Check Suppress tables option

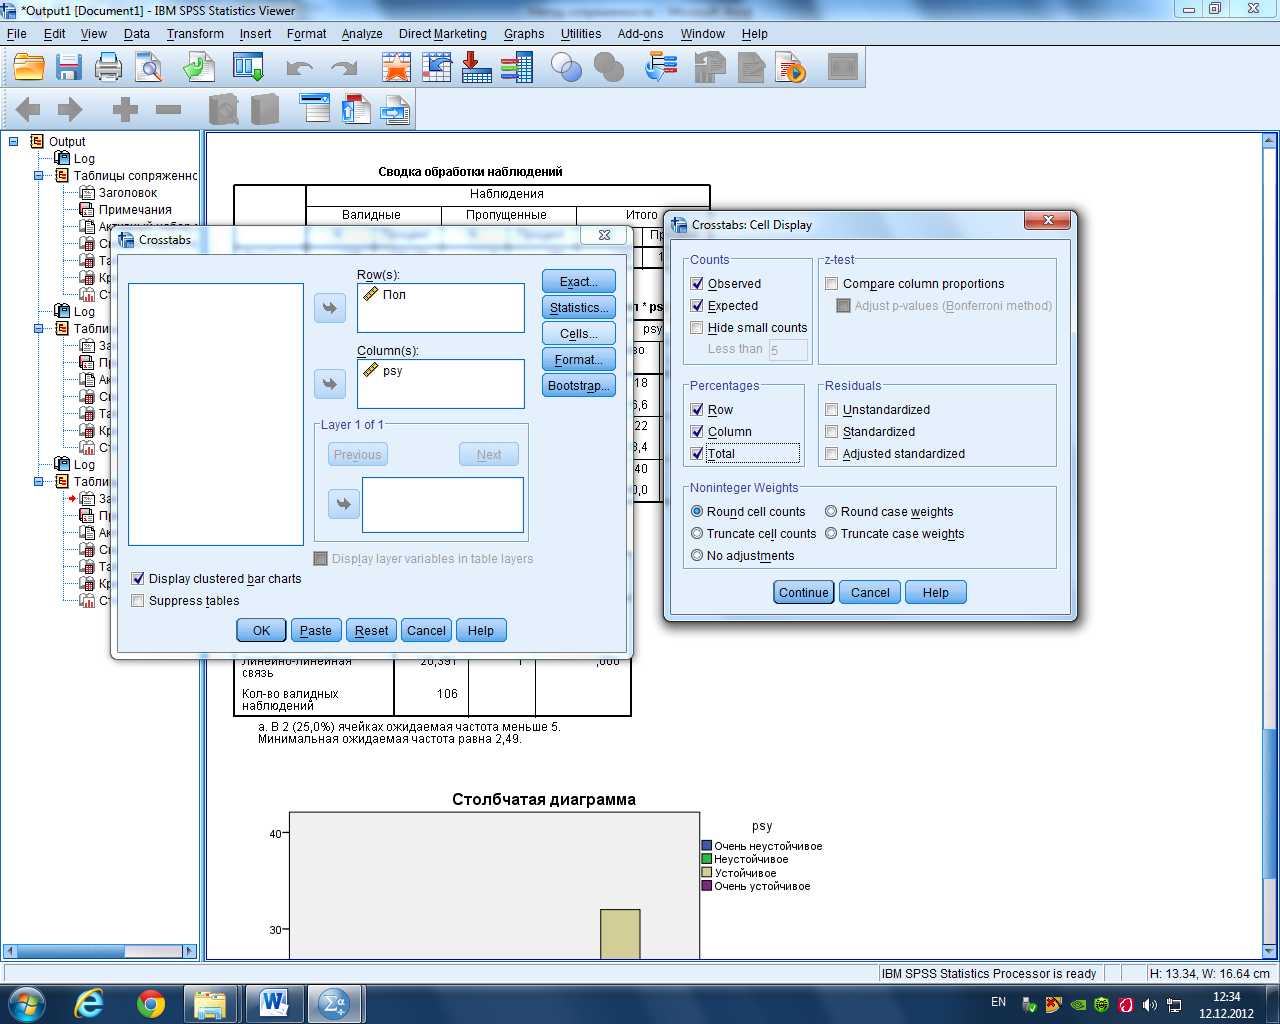click(138, 601)
